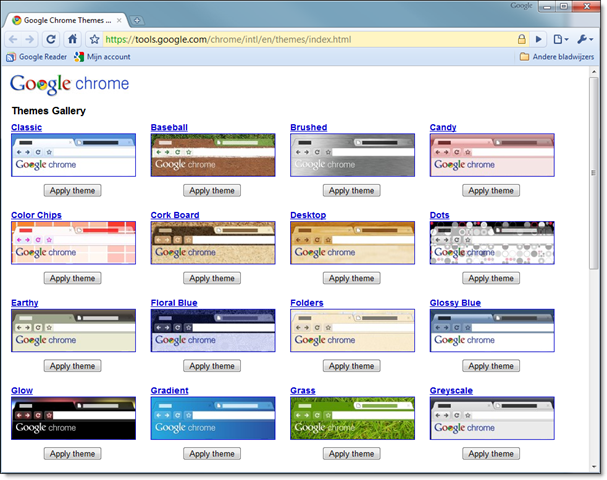The height and width of the screenshot is (480, 607).
Task: Open the Greyscale theme link
Action: point(451,391)
